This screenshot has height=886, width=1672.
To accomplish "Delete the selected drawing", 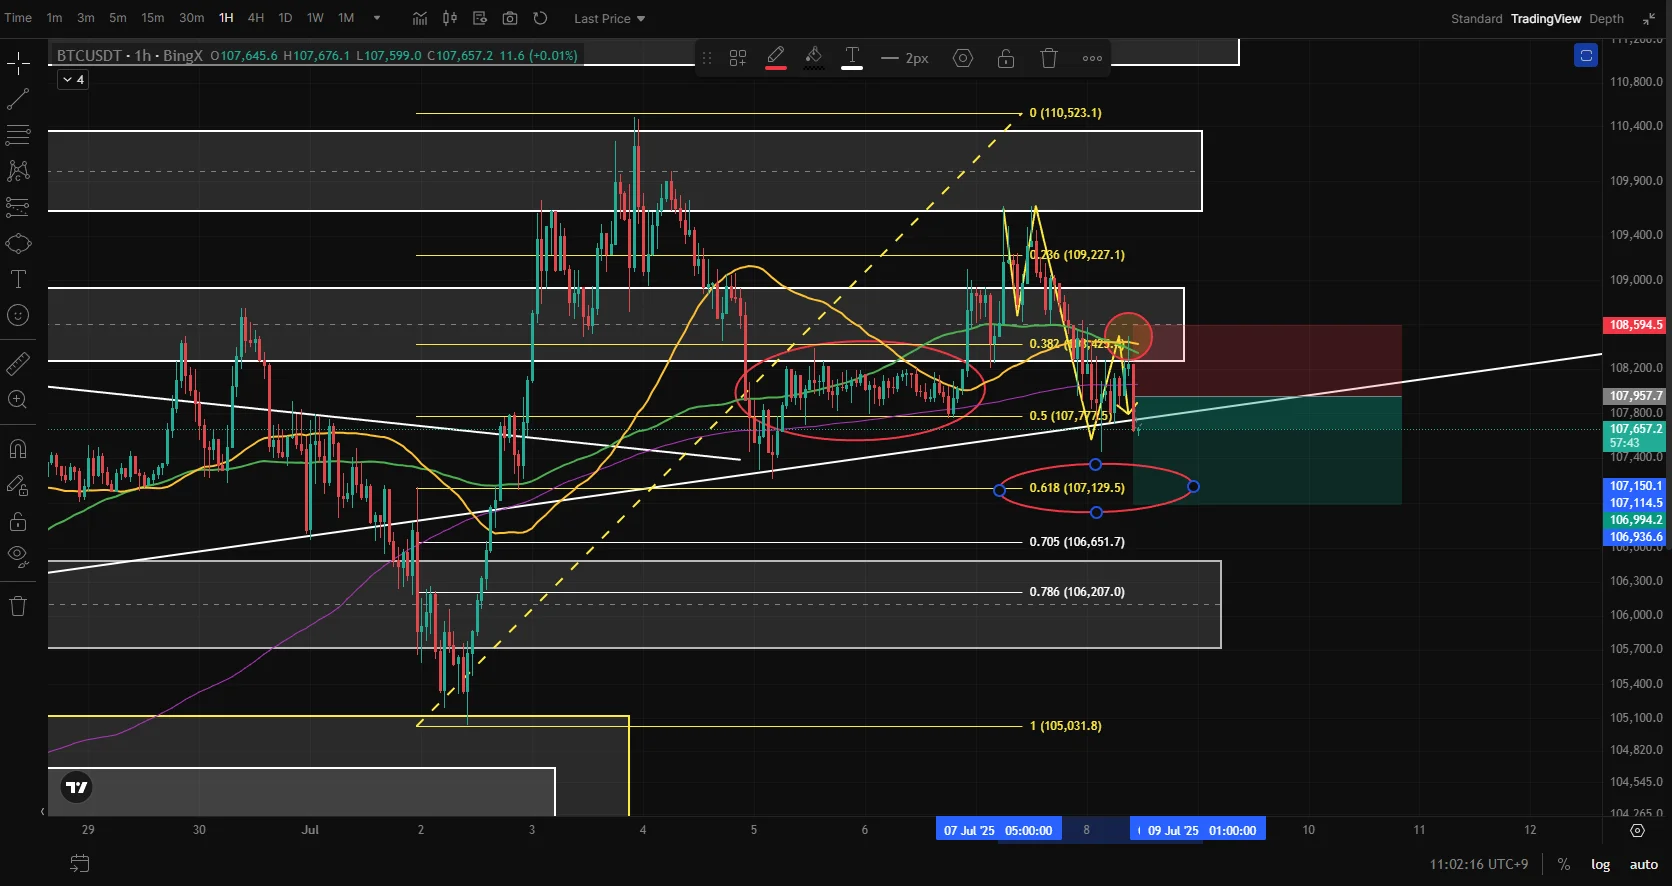I will (1049, 58).
